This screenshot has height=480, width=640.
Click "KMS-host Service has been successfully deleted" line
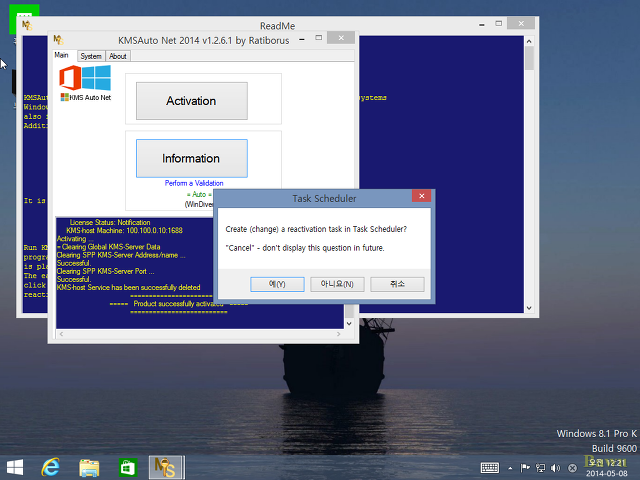129,287
